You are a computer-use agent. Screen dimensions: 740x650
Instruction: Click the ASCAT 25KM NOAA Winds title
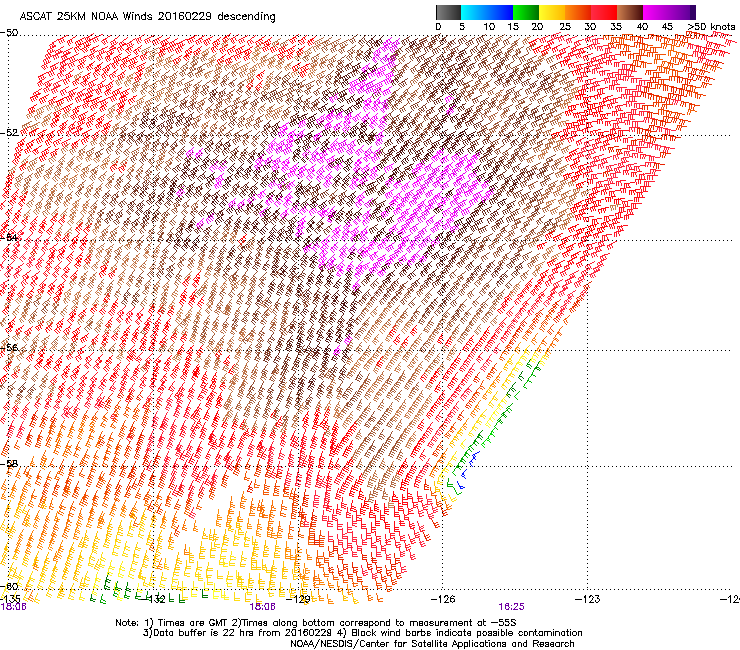click(x=147, y=16)
